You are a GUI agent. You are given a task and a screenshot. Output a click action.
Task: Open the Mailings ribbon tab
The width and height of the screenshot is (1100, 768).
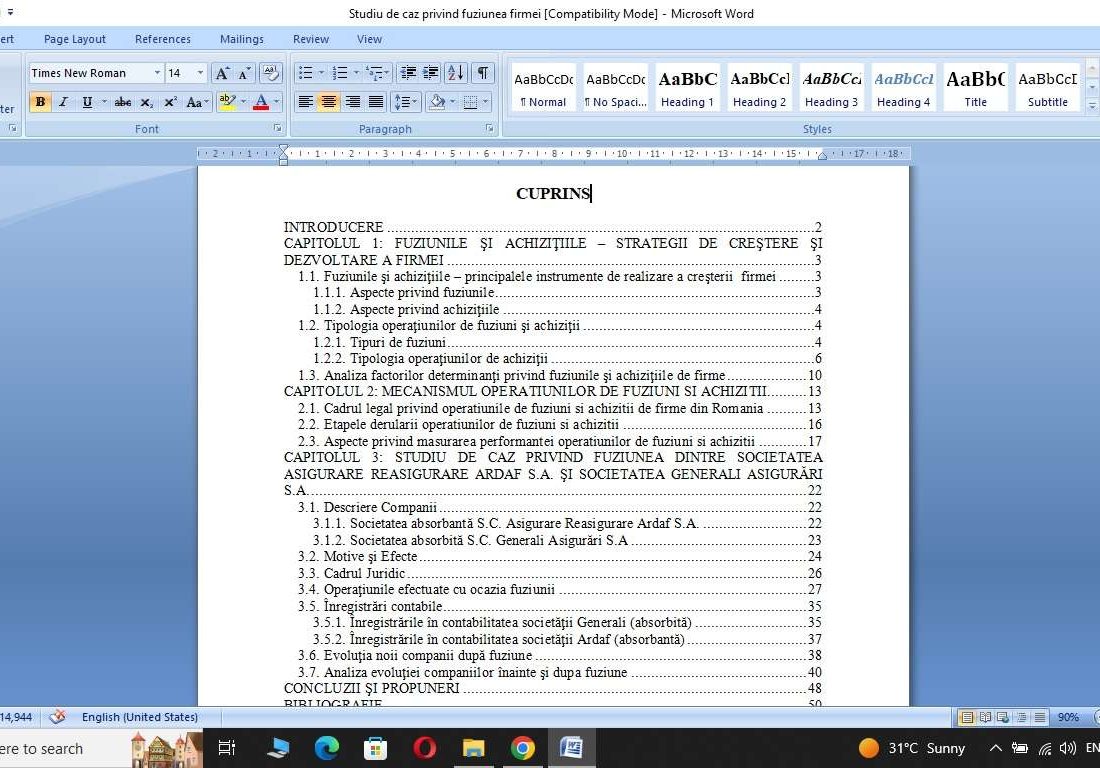(x=241, y=39)
